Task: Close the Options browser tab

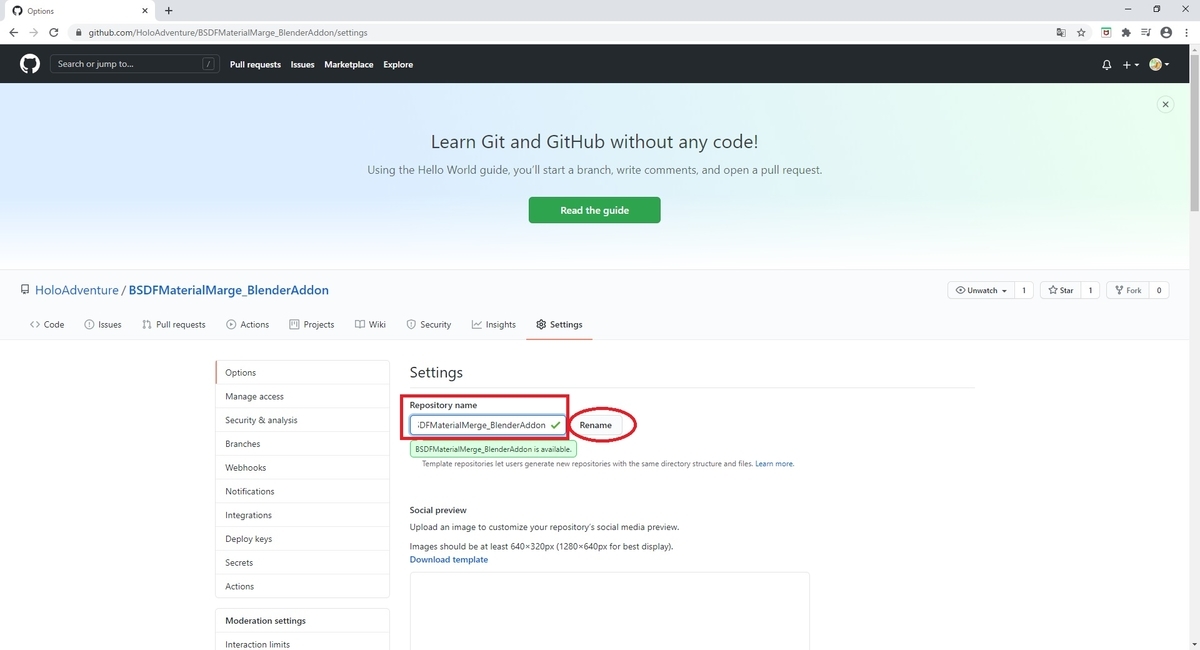Action: click(145, 10)
